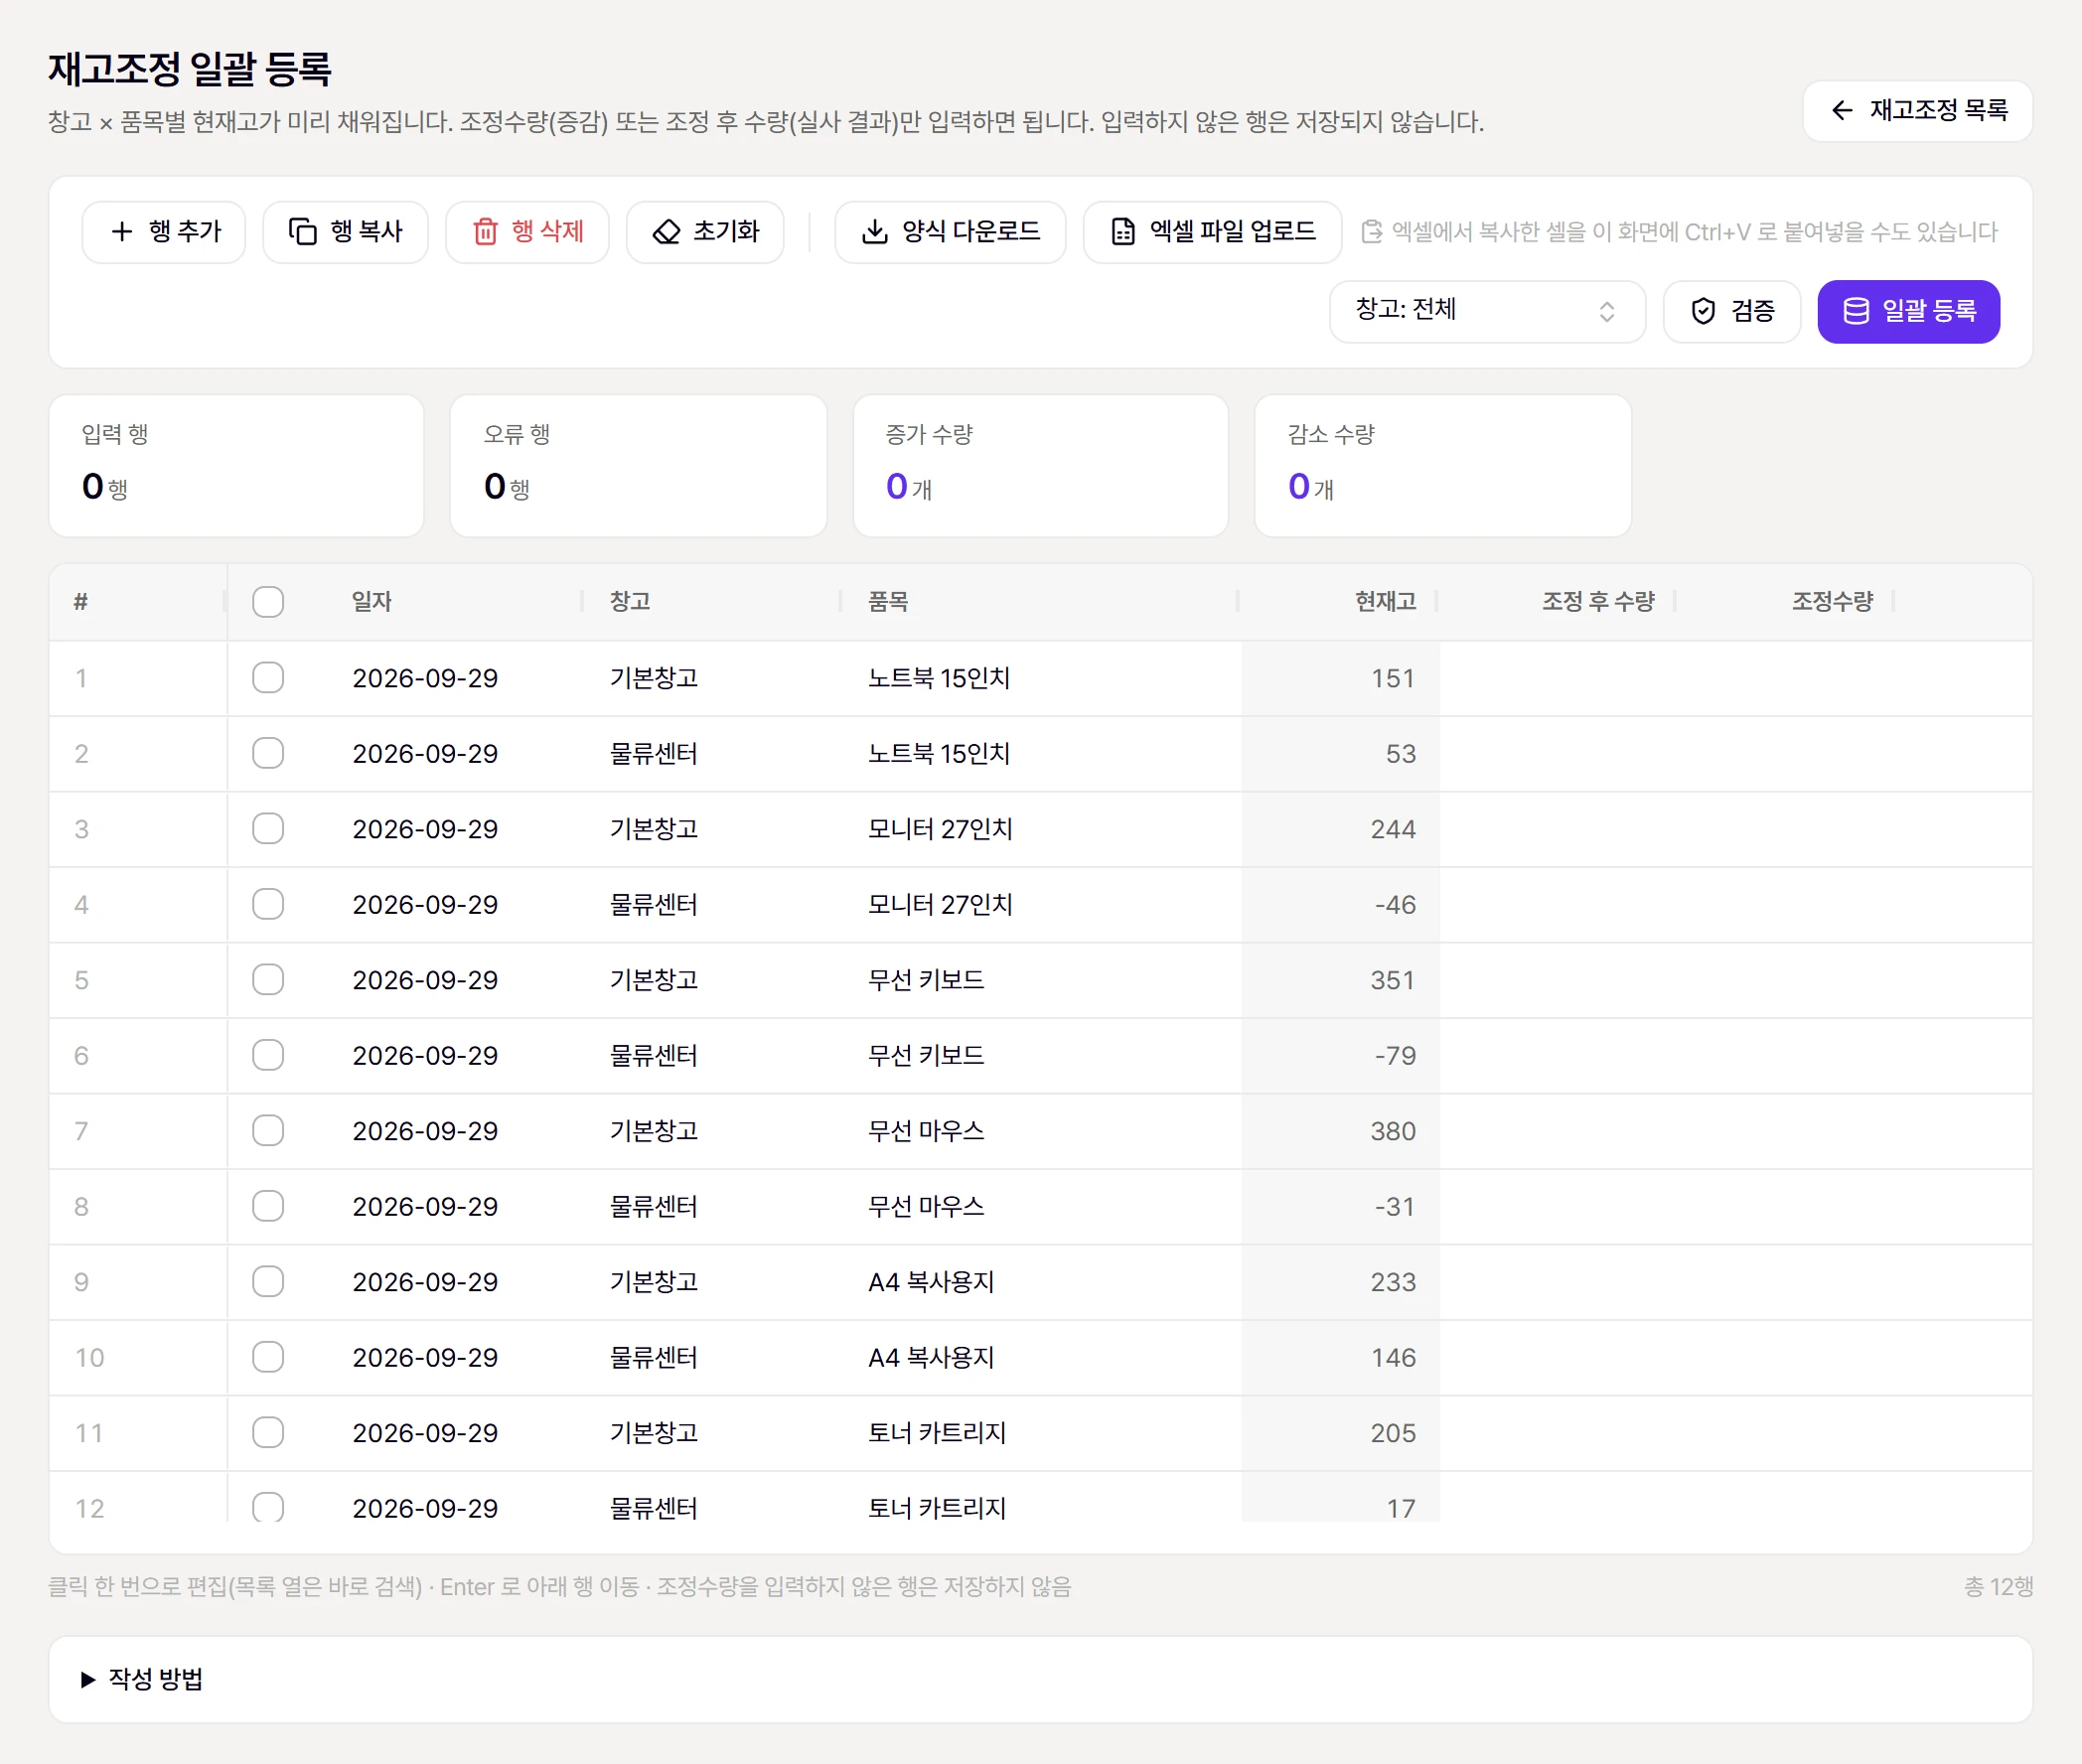Check row 1 기본창고 노트북 15인치
The image size is (2082, 1764).
(268, 678)
